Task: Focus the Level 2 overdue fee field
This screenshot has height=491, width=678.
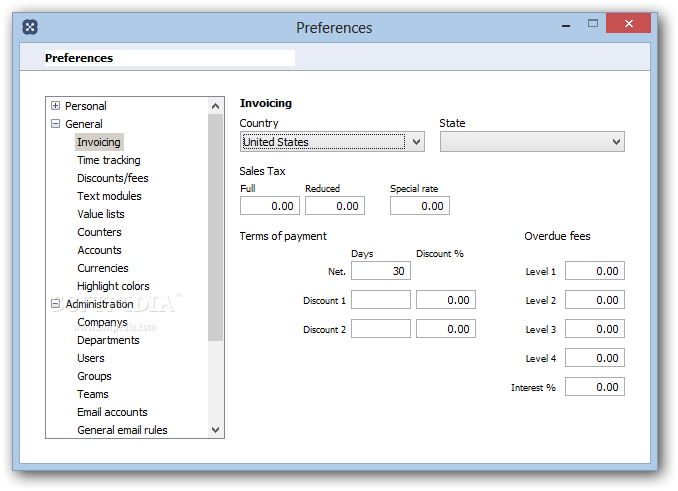Action: (595, 300)
